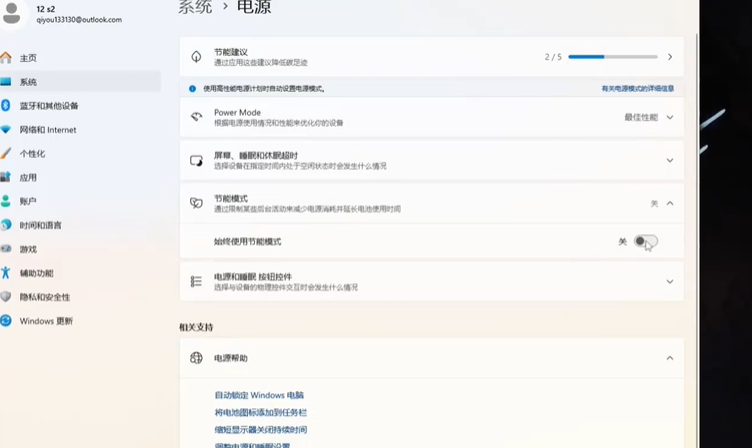Open 时间和语言 settings page

coord(40,225)
